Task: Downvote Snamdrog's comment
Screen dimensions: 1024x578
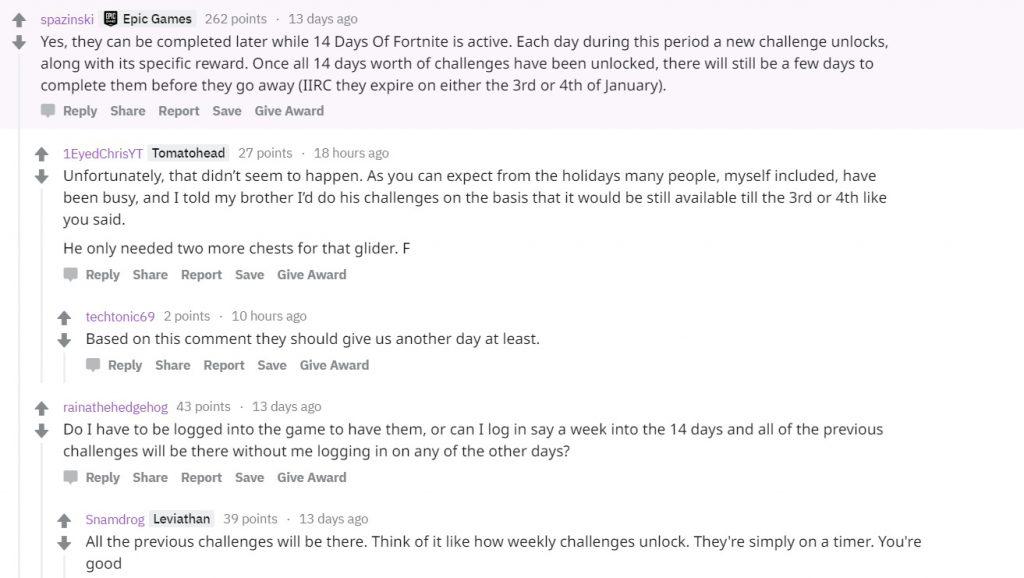Action: click(x=64, y=543)
